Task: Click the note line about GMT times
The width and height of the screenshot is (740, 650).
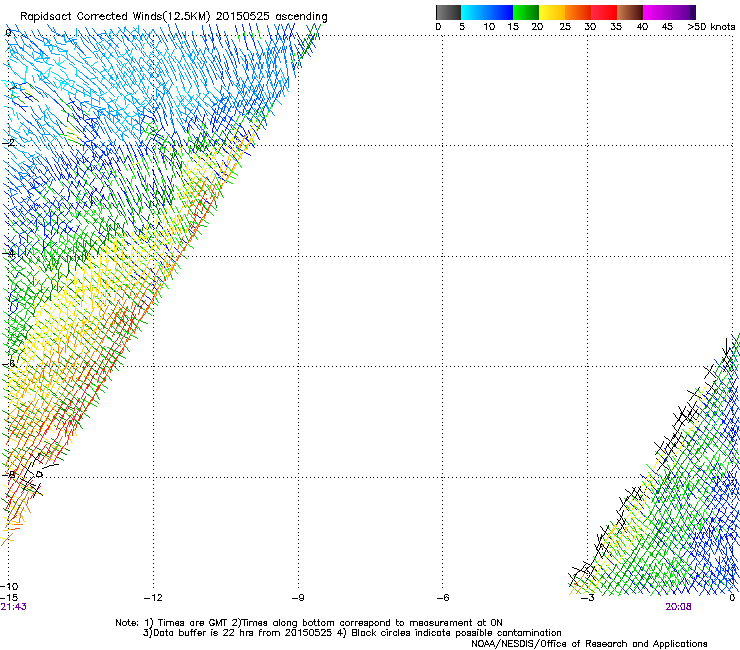Action: coord(309,623)
